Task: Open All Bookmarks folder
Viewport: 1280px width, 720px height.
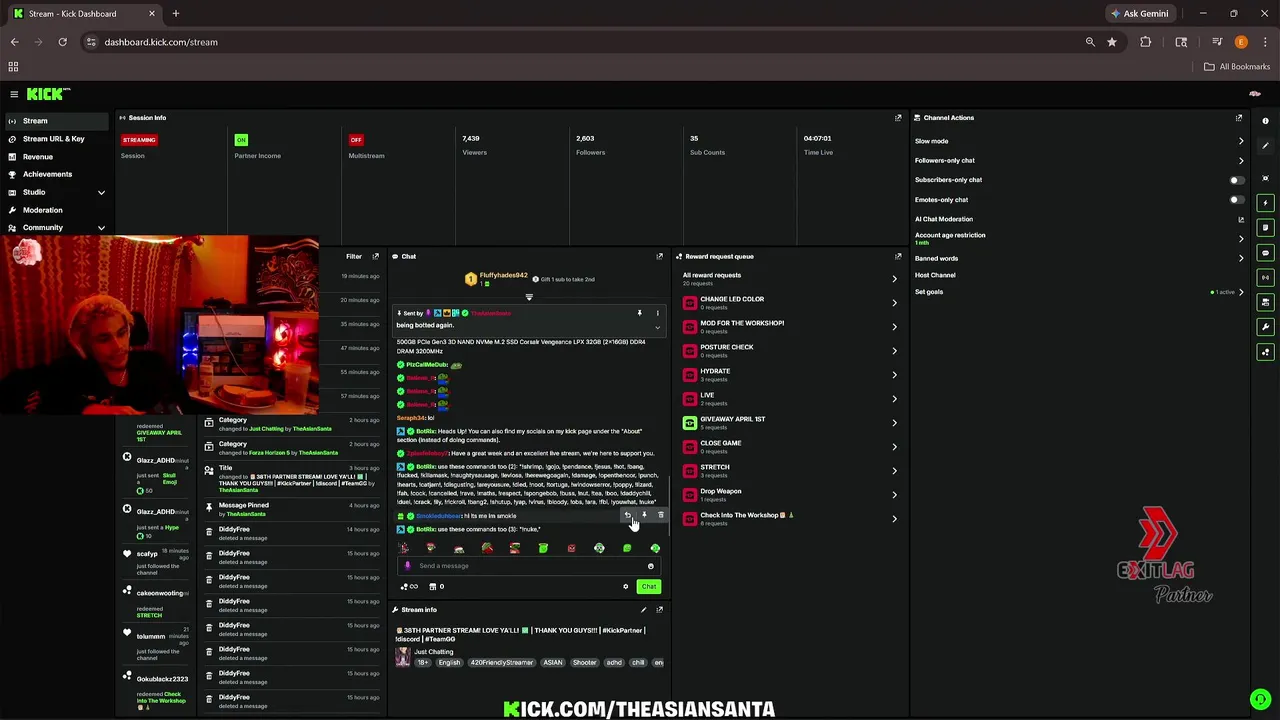Action: tap(1237, 67)
